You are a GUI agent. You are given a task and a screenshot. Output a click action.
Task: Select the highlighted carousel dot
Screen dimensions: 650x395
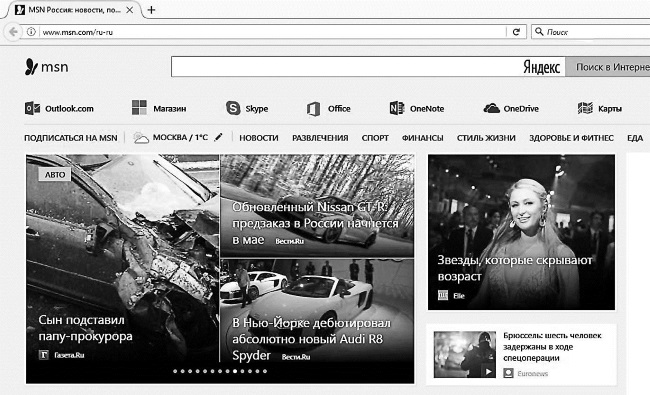point(235,371)
